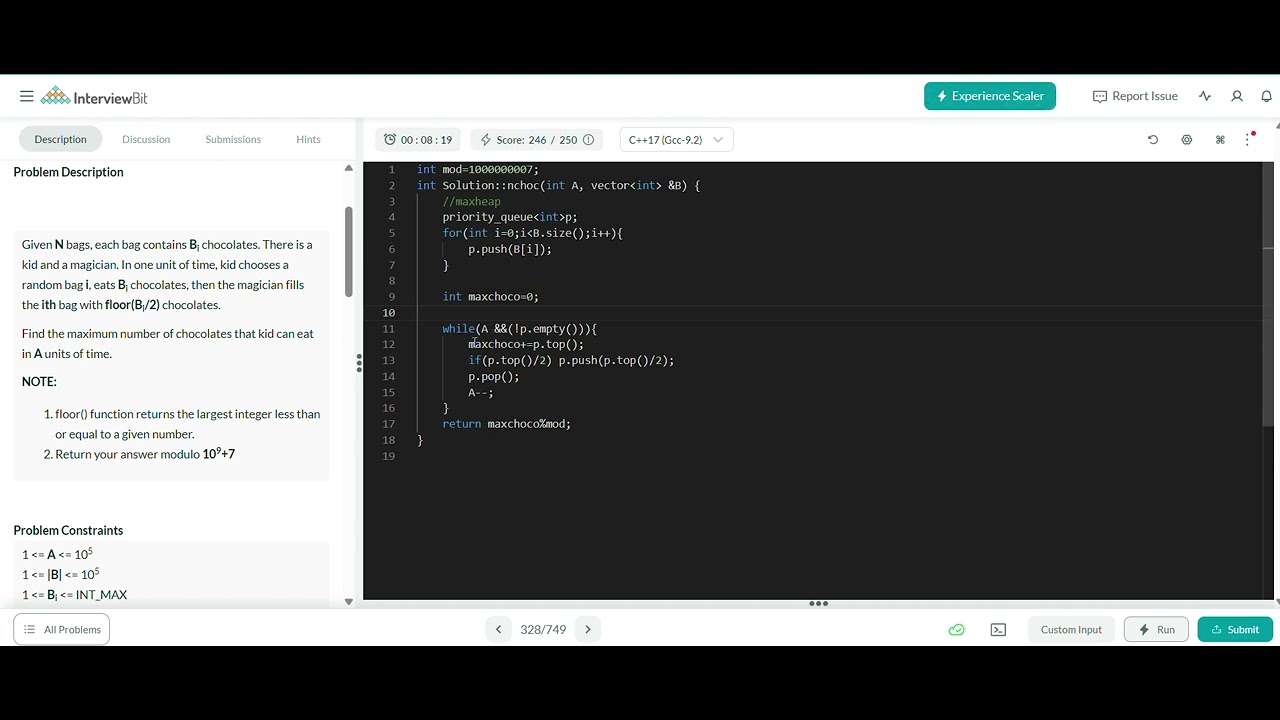
Task: Click the timer clock icon
Action: (x=390, y=140)
